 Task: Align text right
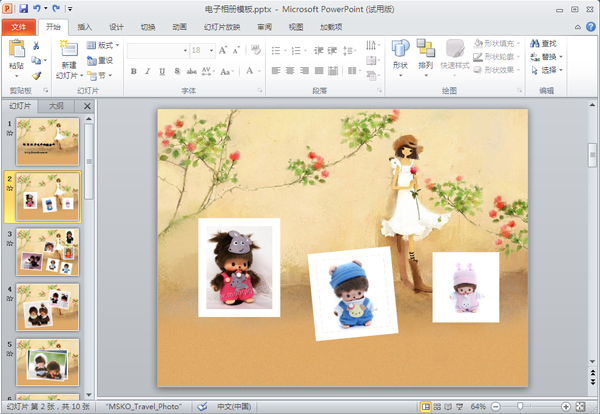tap(305, 70)
